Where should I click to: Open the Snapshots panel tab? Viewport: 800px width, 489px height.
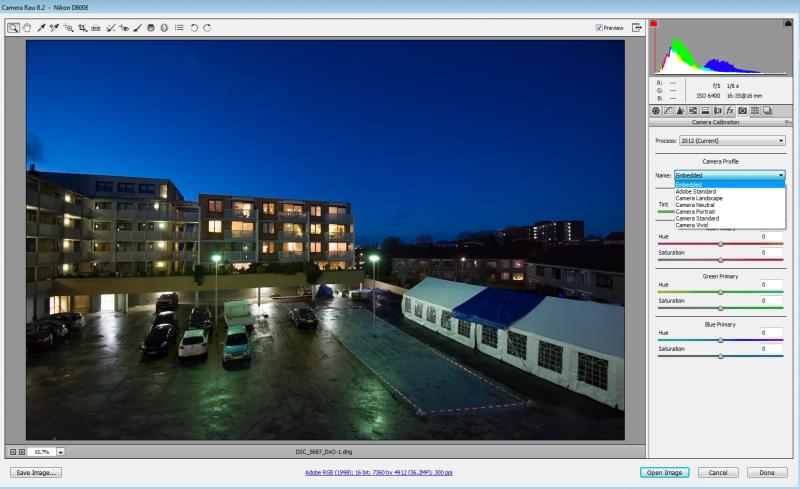[767, 111]
